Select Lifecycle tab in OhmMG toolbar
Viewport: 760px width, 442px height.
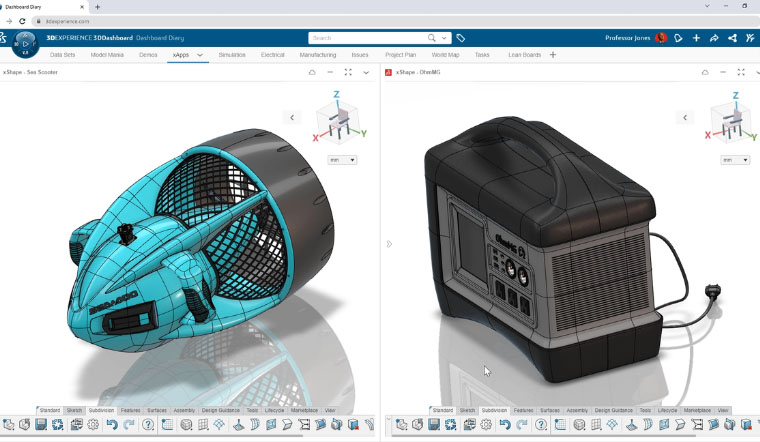[667, 410]
